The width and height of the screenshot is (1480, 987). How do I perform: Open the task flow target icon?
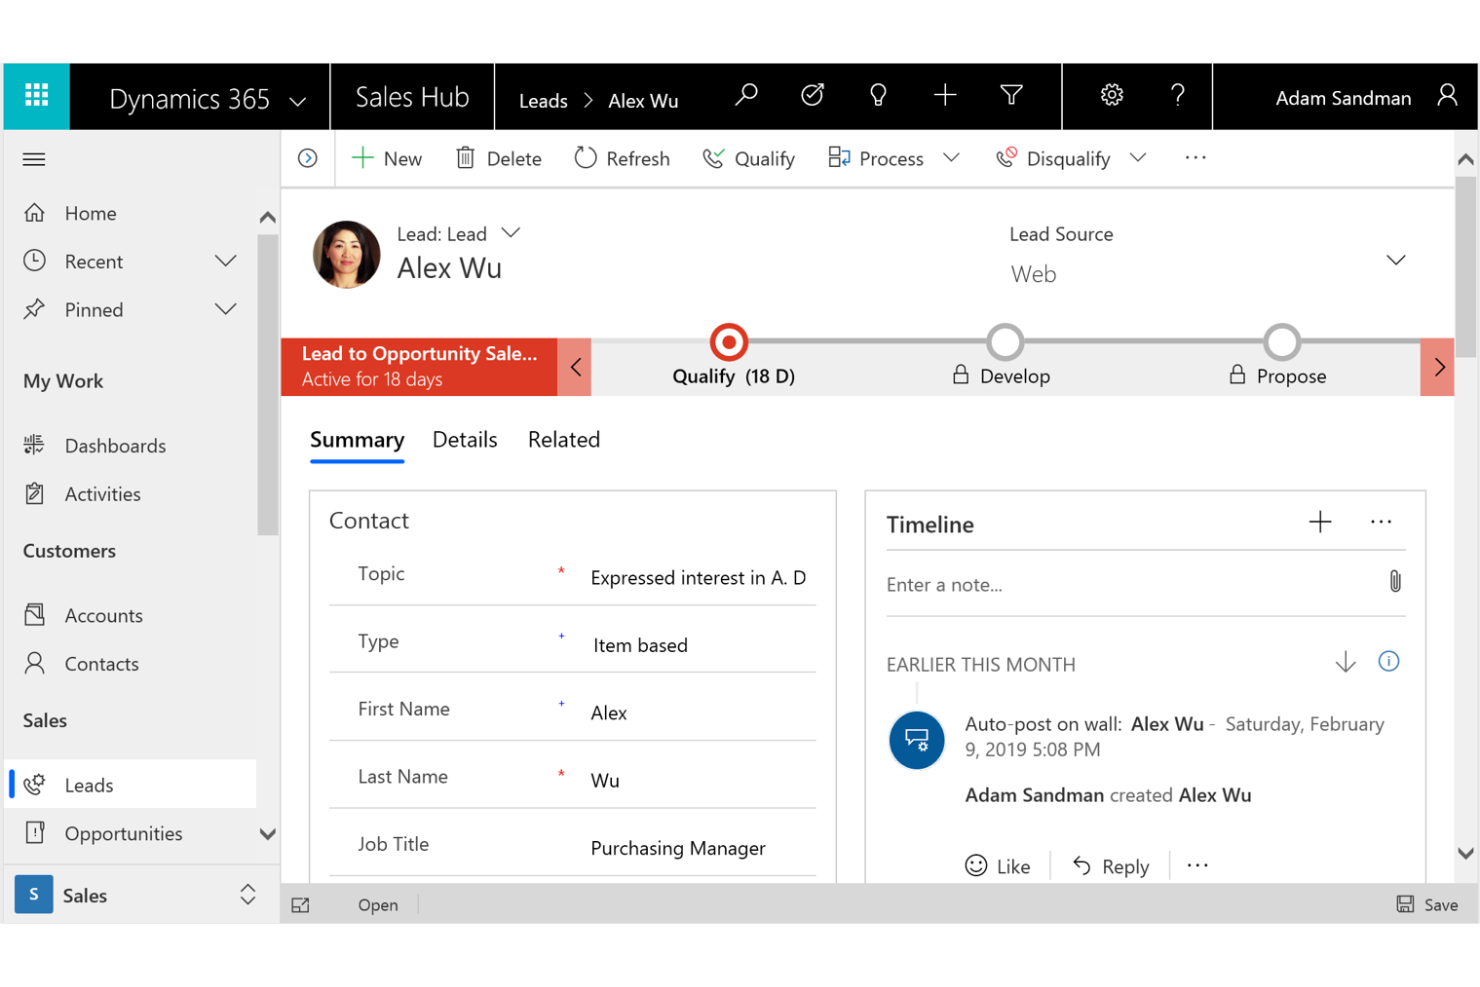(812, 95)
